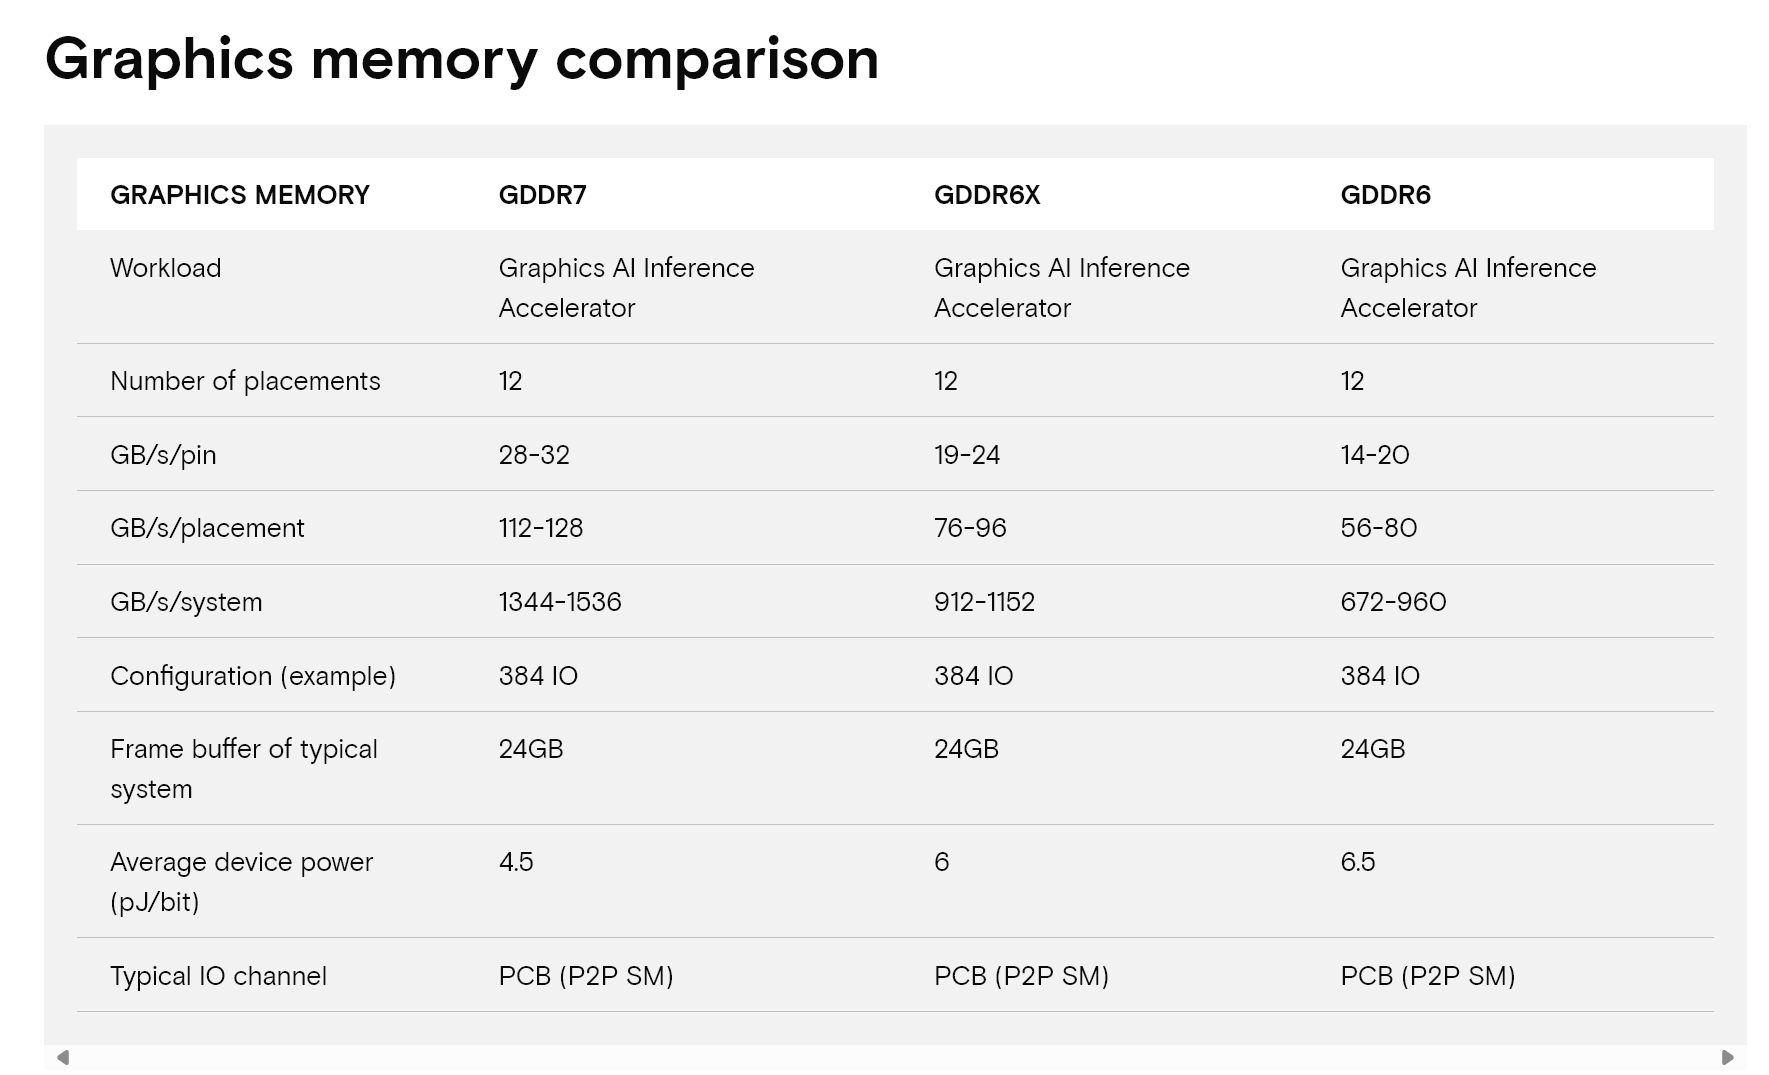This screenshot has width=1769, height=1075.
Task: Select the GDDR6X column header
Action: [x=987, y=195]
